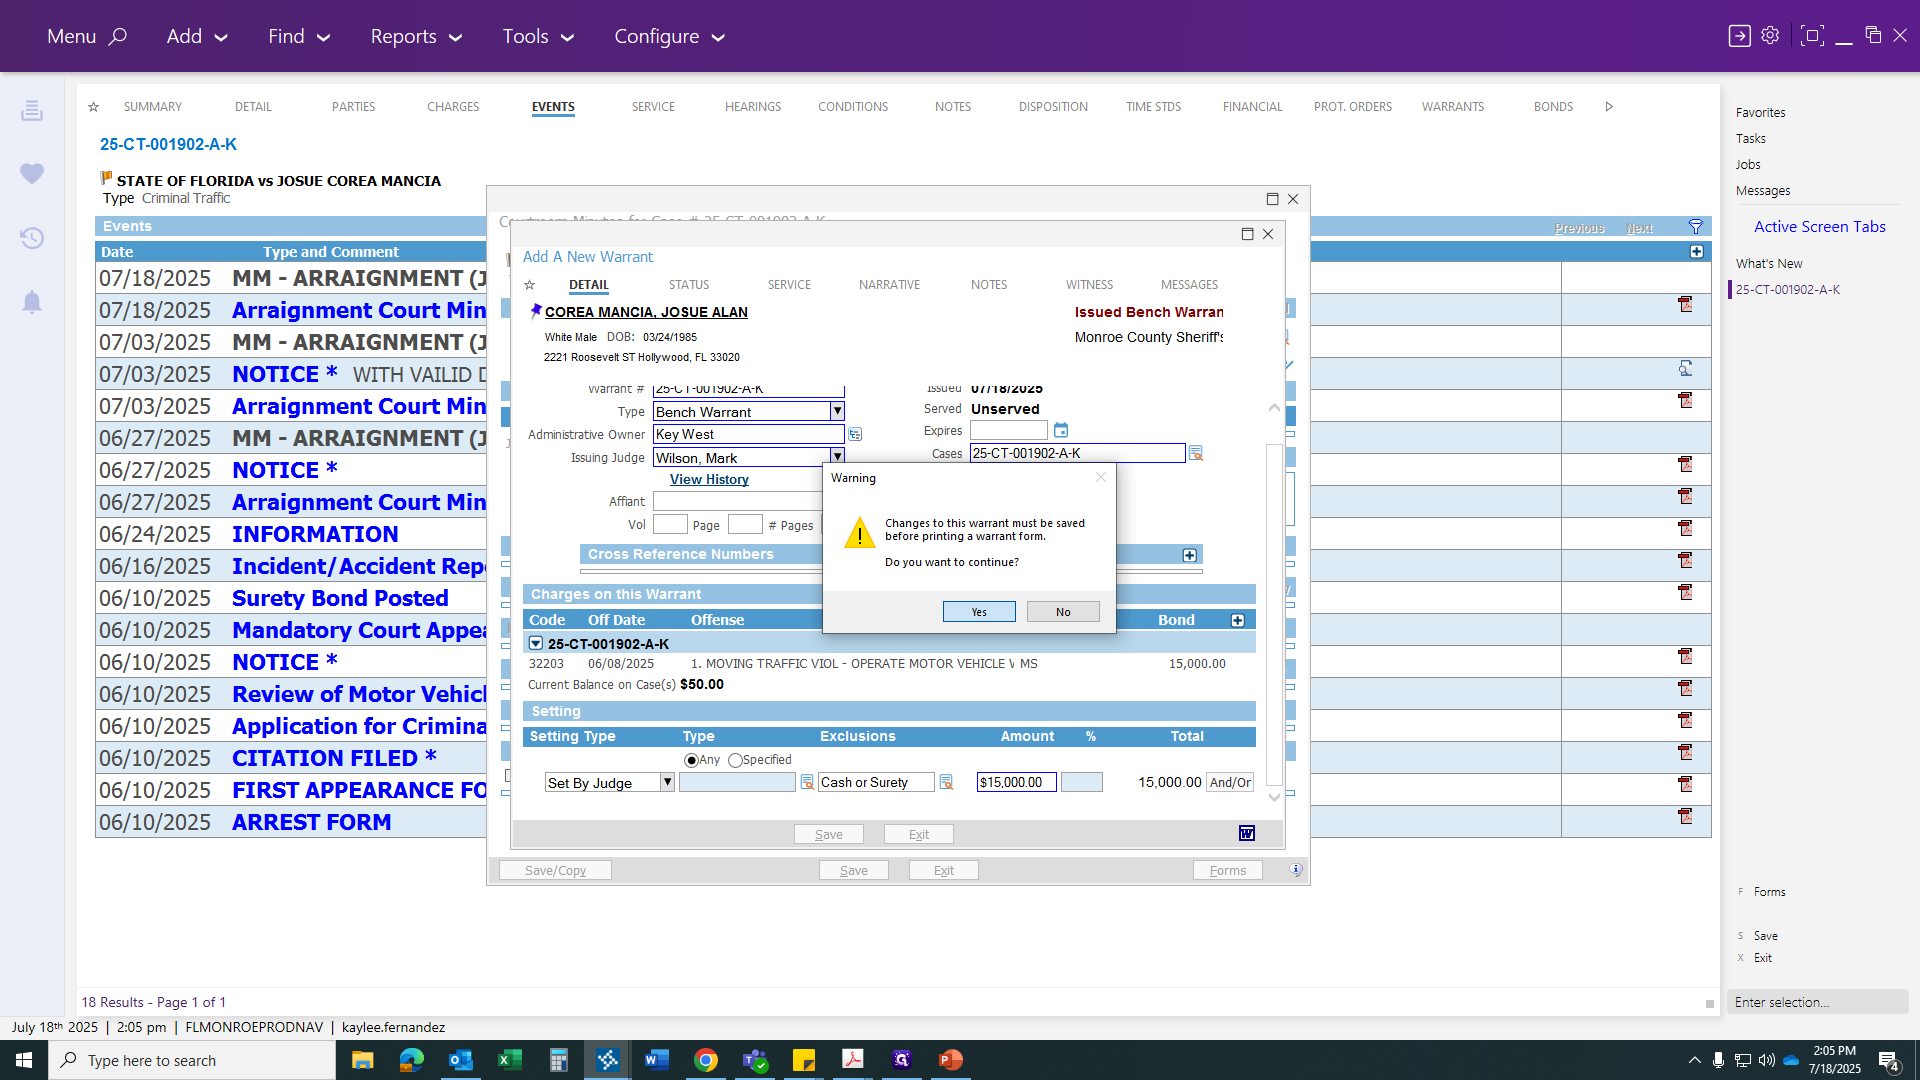Click the settings gear icon in the top bar
Viewport: 1920px width, 1080px height.
click(x=1770, y=35)
